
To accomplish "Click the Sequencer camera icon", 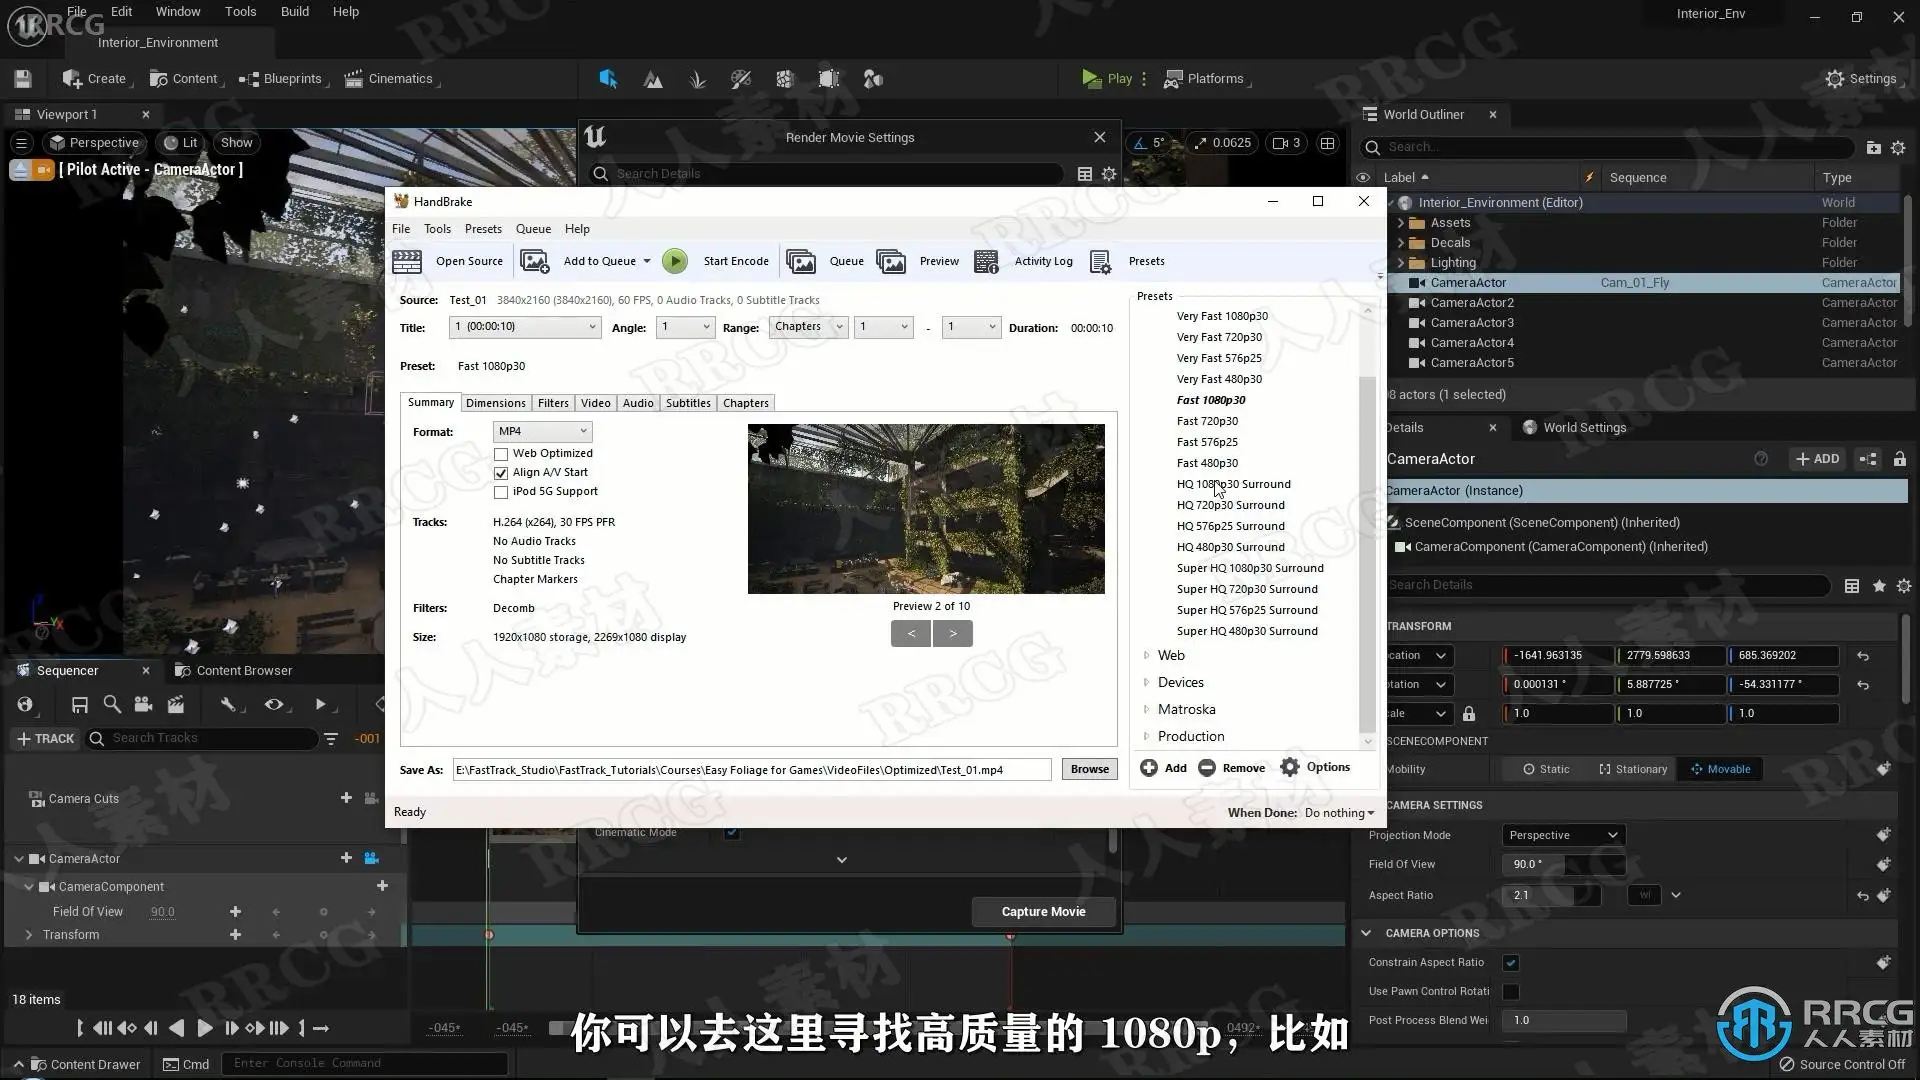I will click(144, 705).
